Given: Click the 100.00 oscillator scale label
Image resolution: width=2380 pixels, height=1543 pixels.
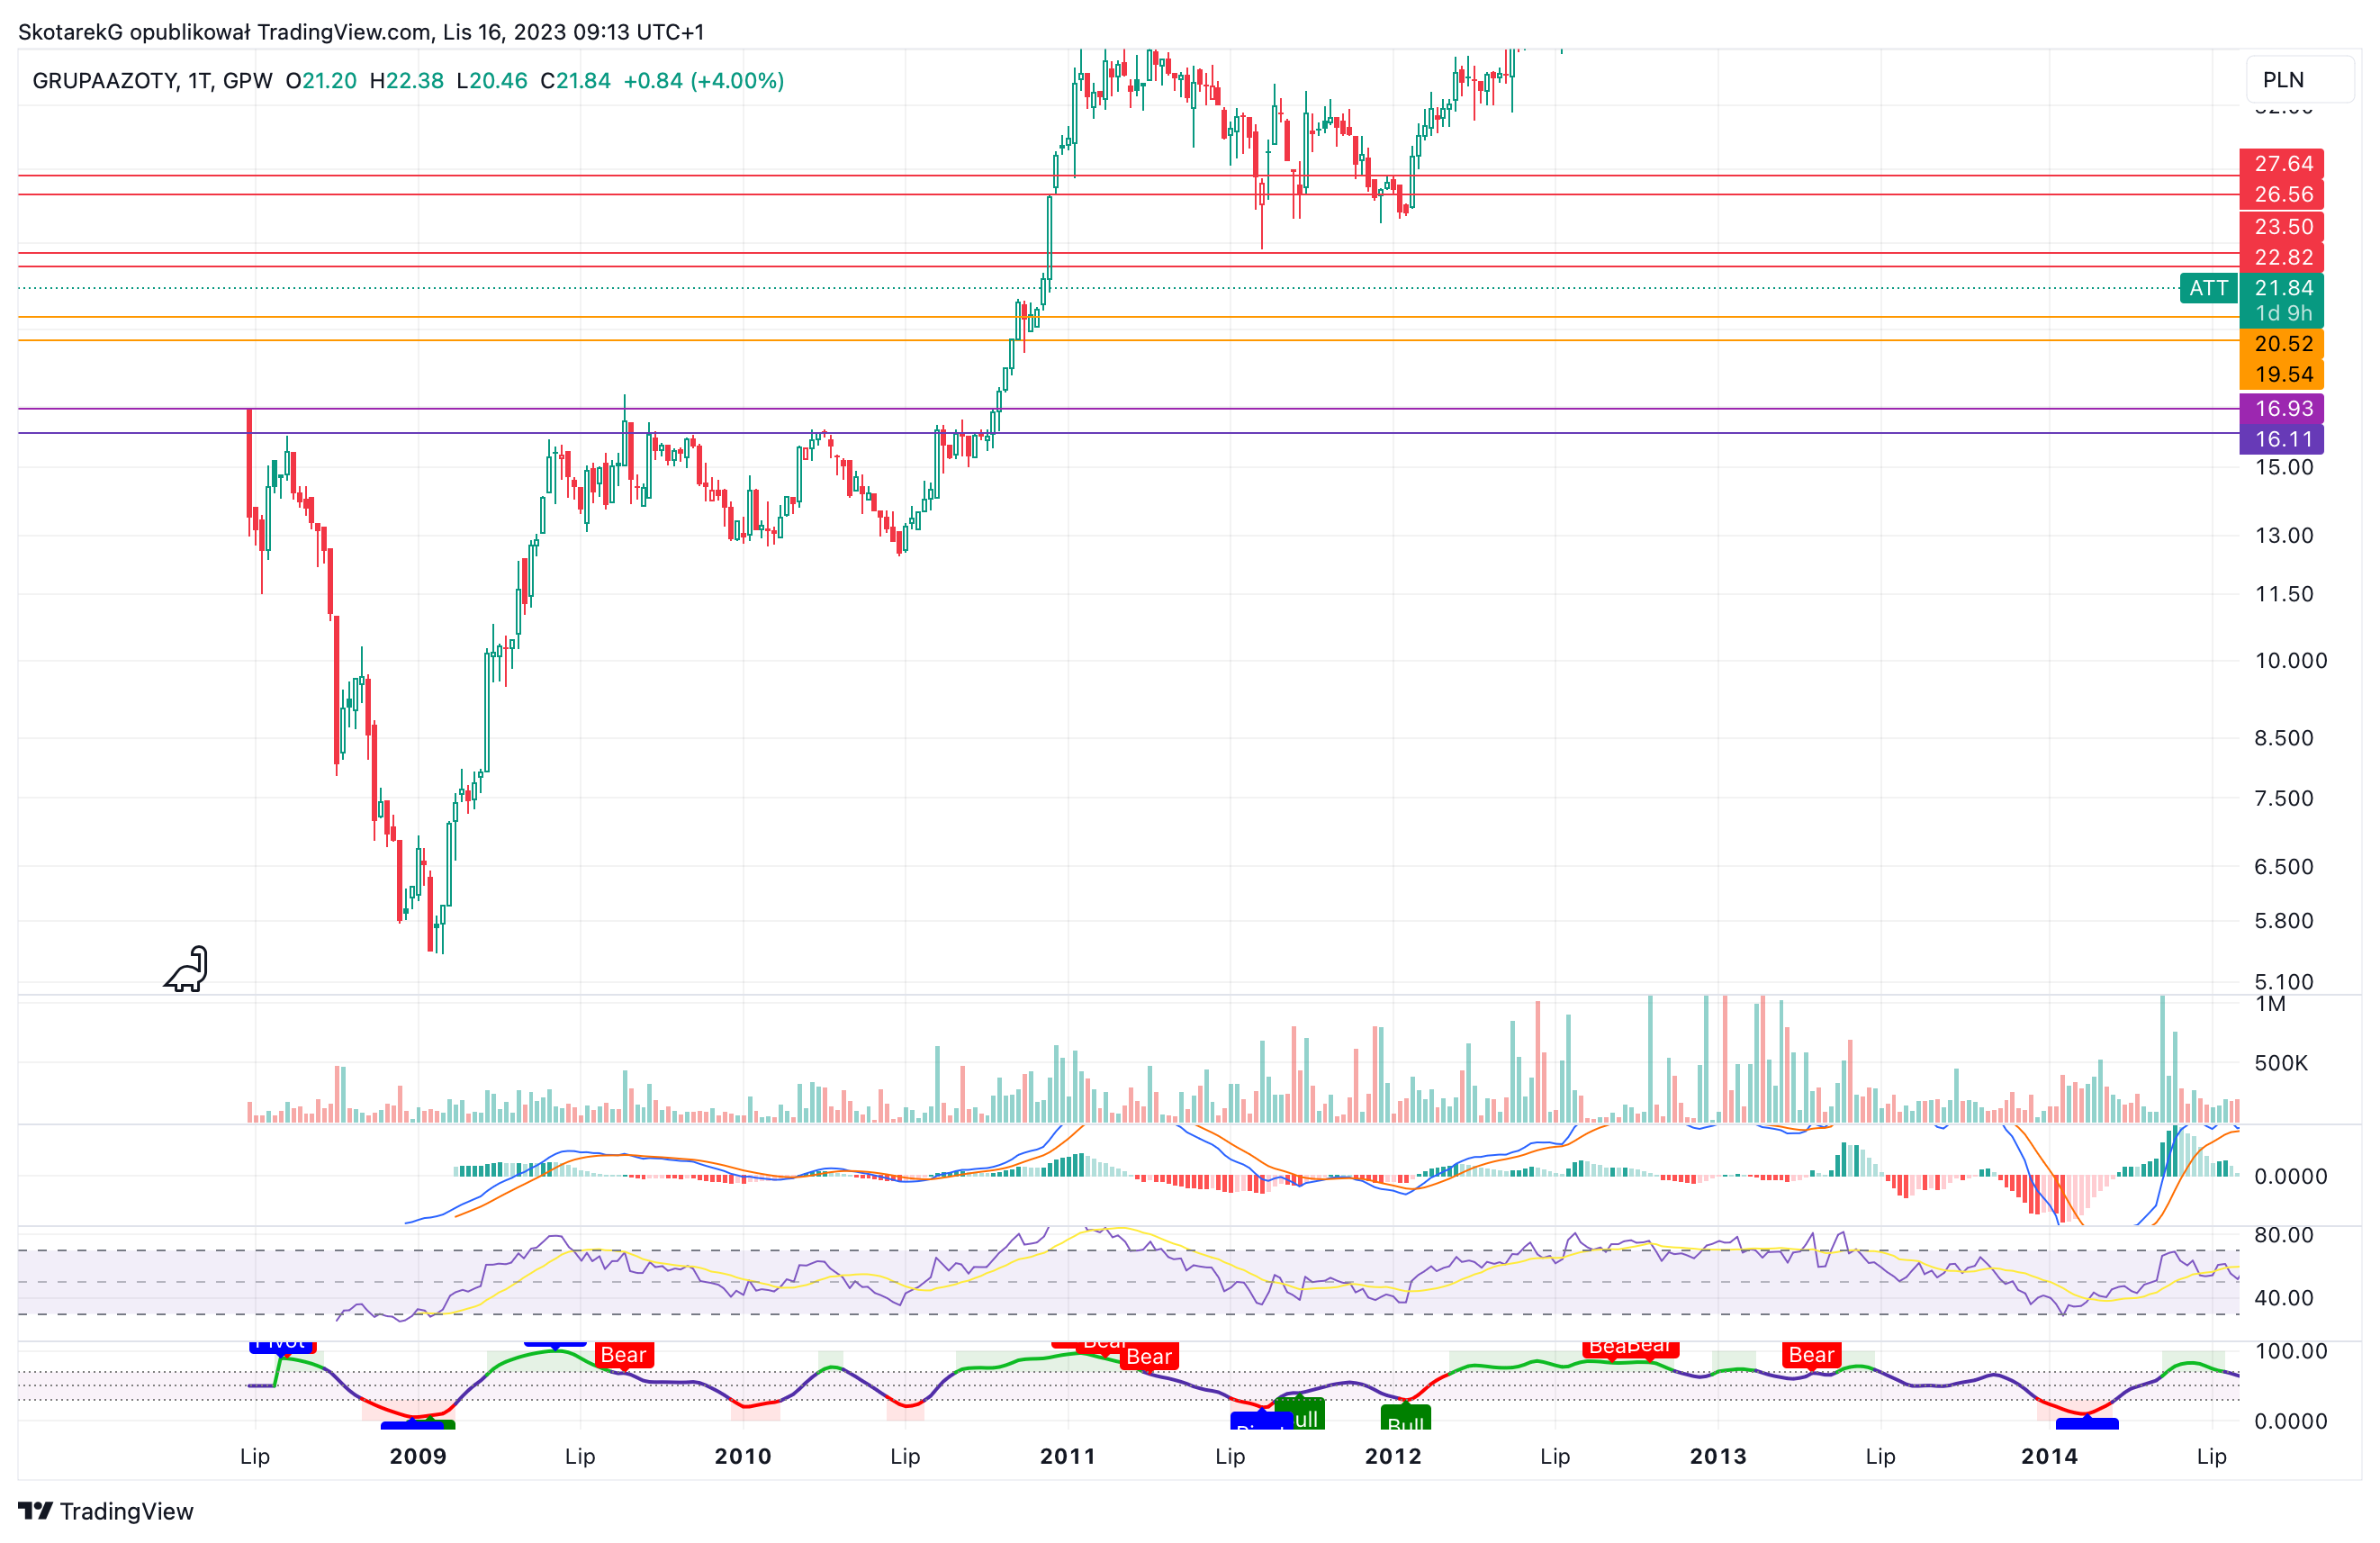Looking at the screenshot, I should (x=2291, y=1351).
